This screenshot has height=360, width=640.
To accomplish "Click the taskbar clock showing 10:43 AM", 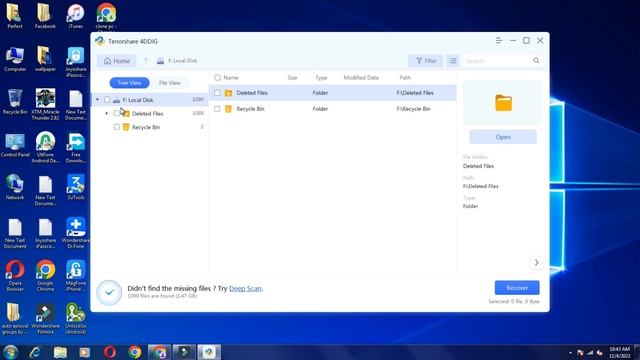I will (x=620, y=352).
